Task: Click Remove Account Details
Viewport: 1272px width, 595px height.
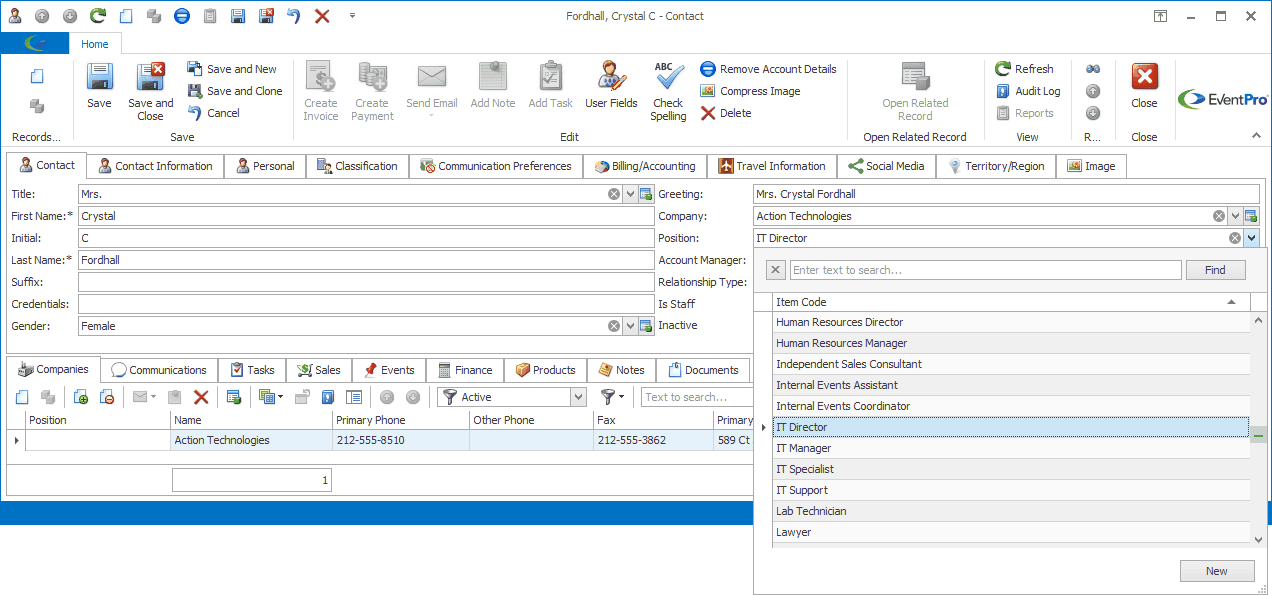Action: tap(768, 69)
